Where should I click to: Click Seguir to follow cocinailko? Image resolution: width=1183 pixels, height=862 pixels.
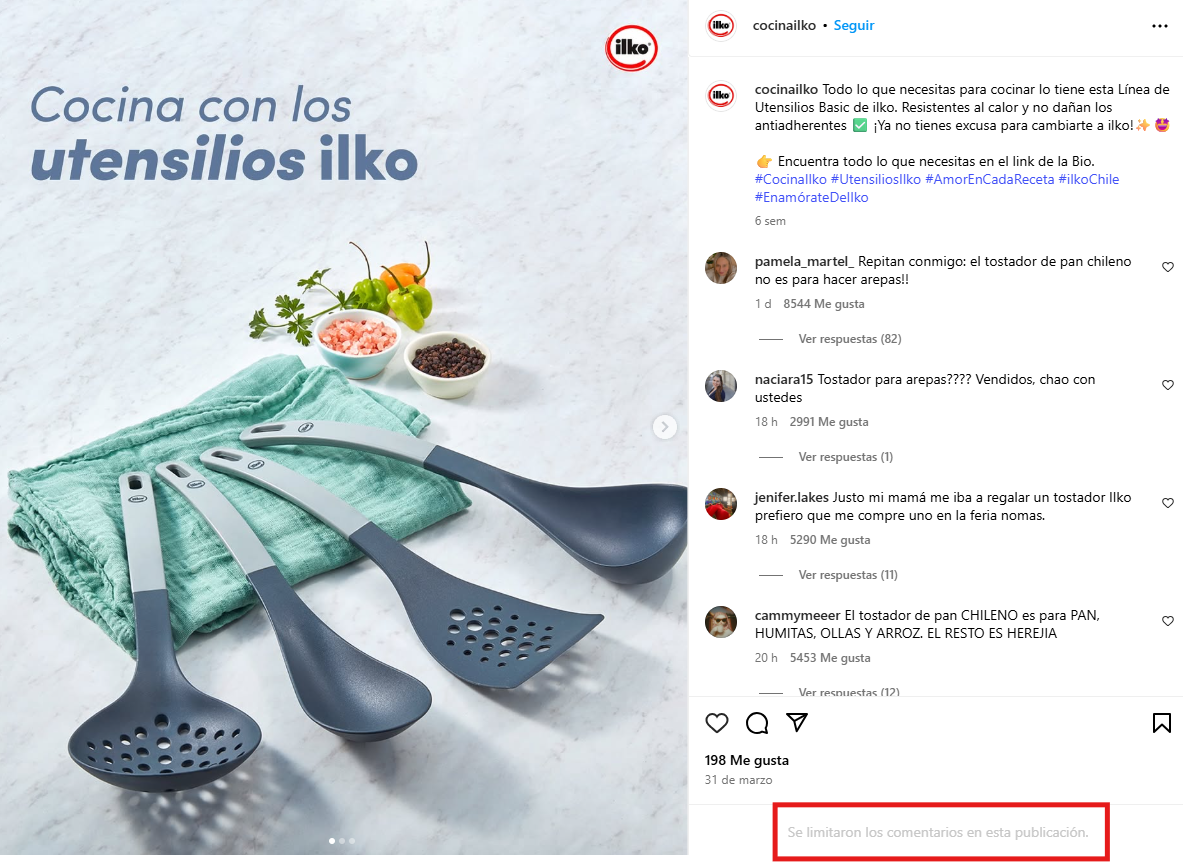(x=853, y=26)
